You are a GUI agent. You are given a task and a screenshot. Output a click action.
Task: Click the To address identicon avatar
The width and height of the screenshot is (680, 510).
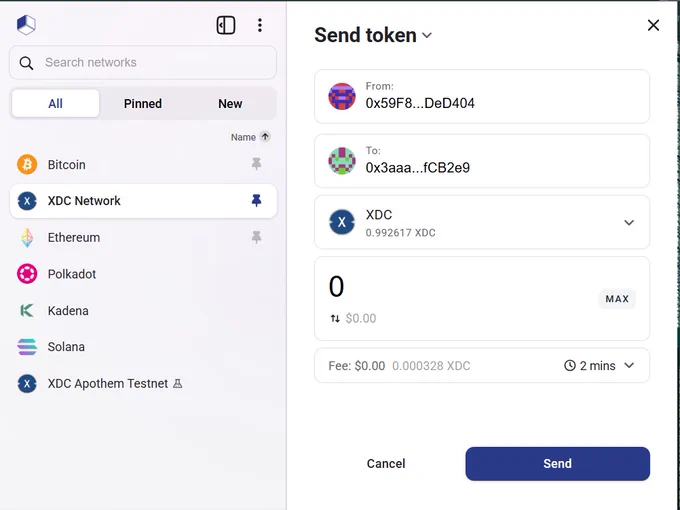342,161
